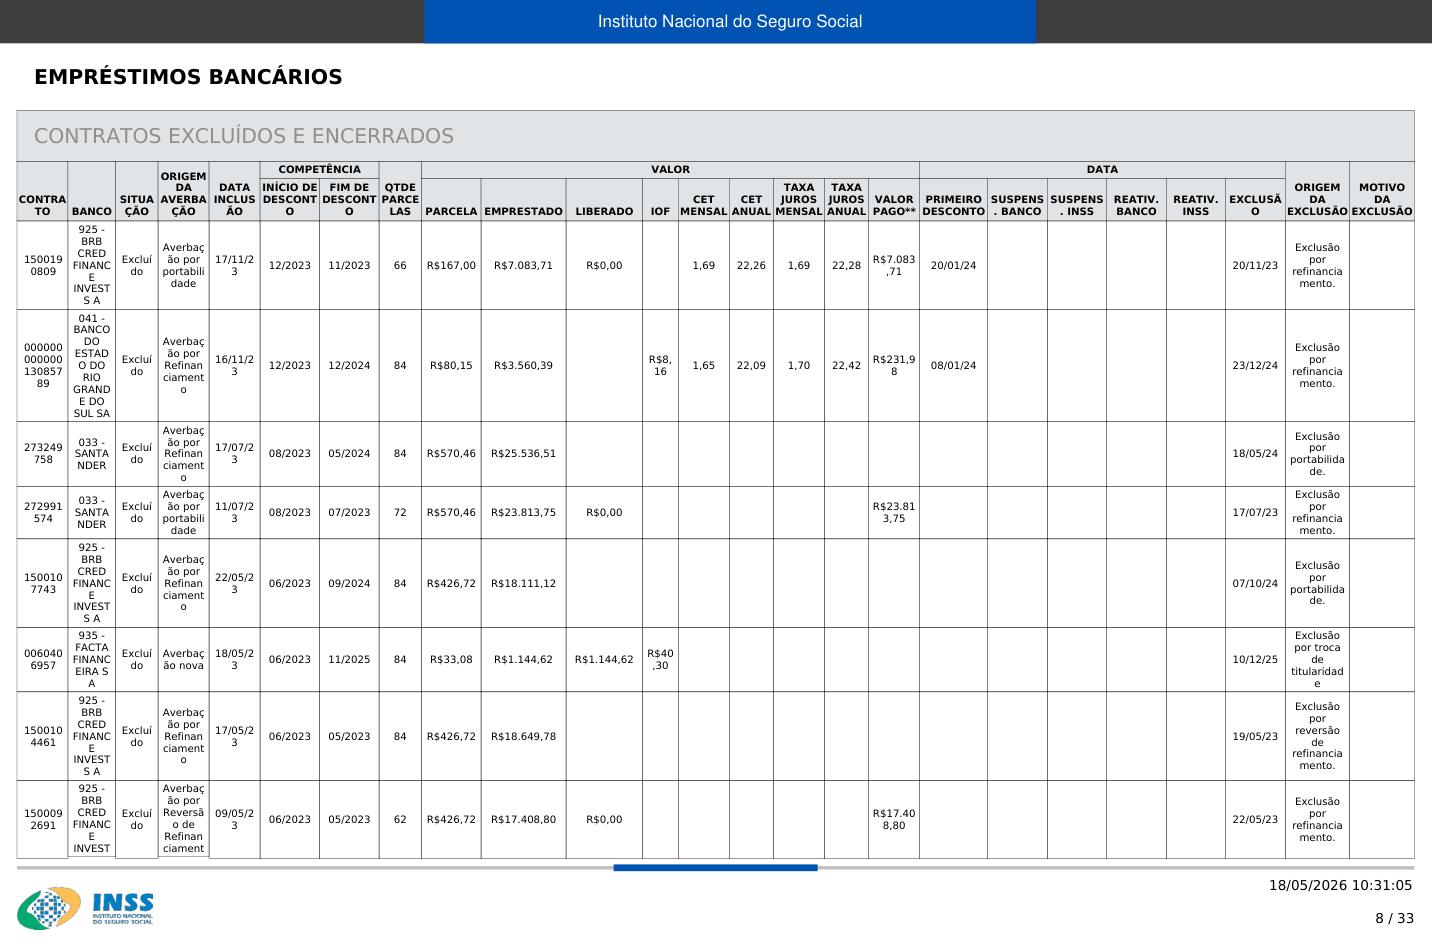
Task: Click the parcel value R$80,15
Action: coord(451,365)
